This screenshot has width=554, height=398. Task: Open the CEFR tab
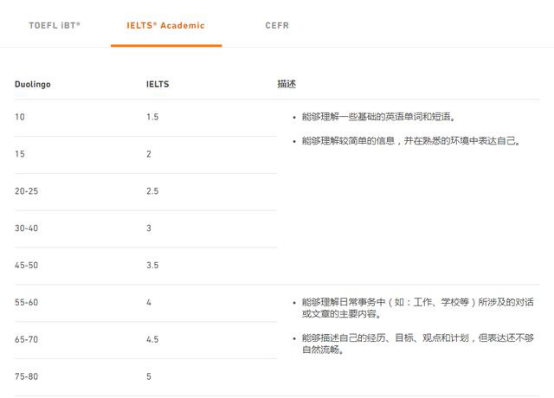277,25
